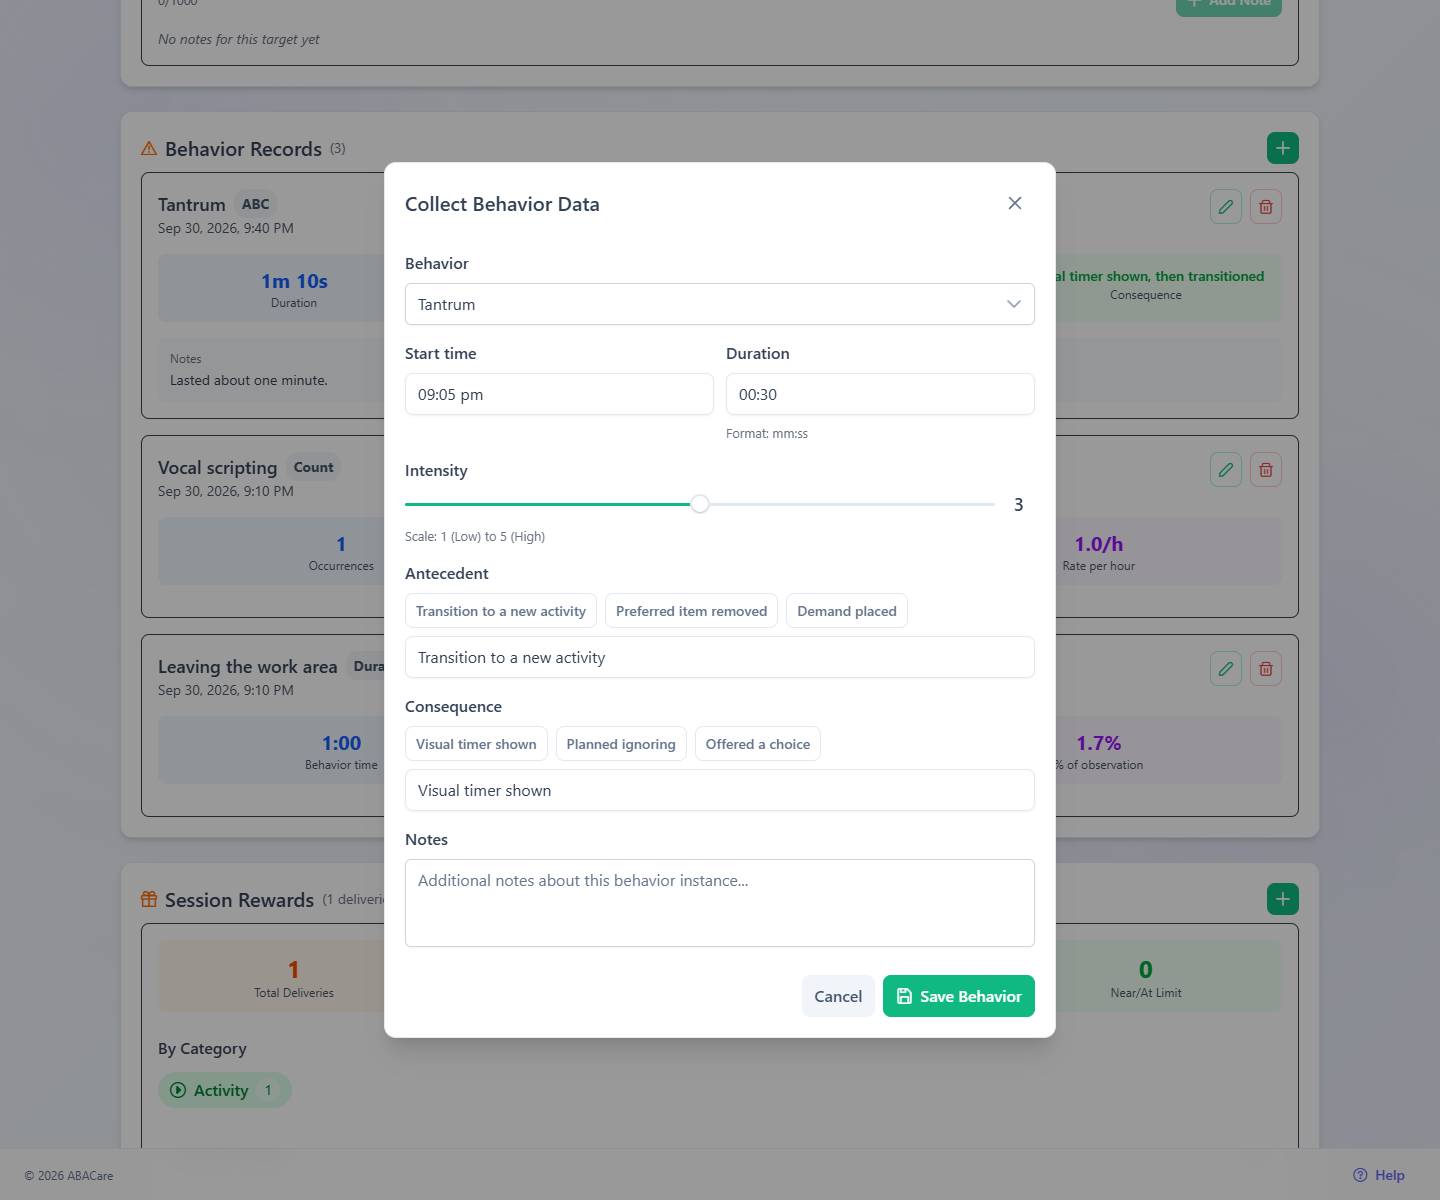Viewport: 1440px width, 1200px height.
Task: Click the Count badge on Vocal scripting
Action: tap(313, 467)
